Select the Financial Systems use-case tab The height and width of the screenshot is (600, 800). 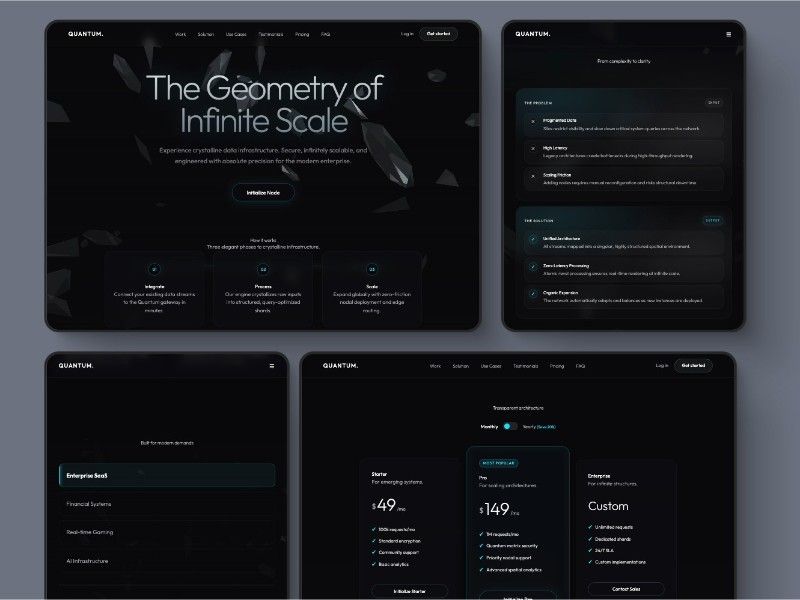click(167, 504)
